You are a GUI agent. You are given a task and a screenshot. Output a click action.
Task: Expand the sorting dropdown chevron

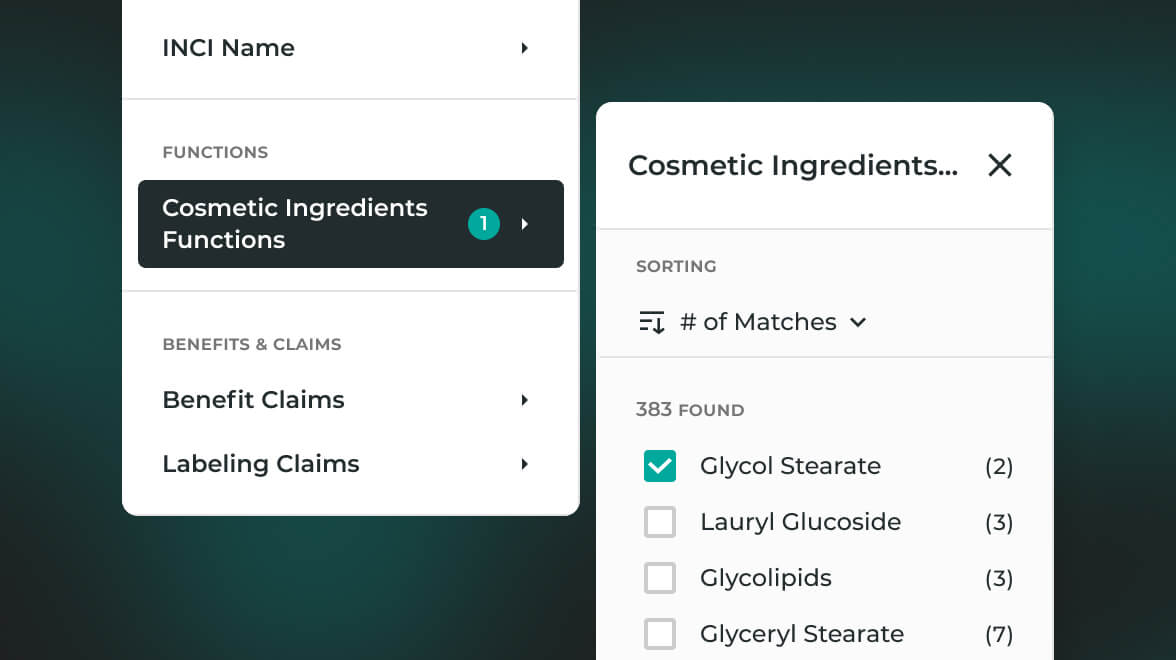857,322
